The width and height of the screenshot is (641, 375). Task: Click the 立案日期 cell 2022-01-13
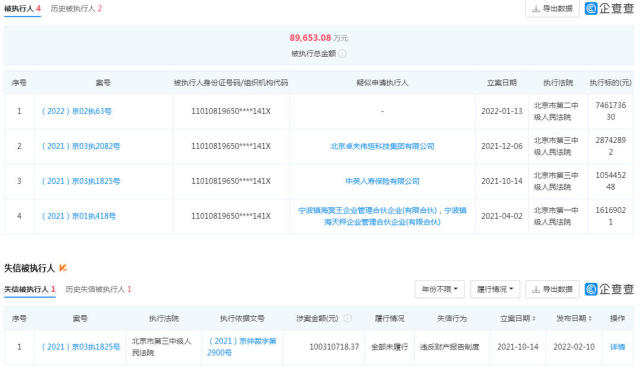click(x=502, y=111)
